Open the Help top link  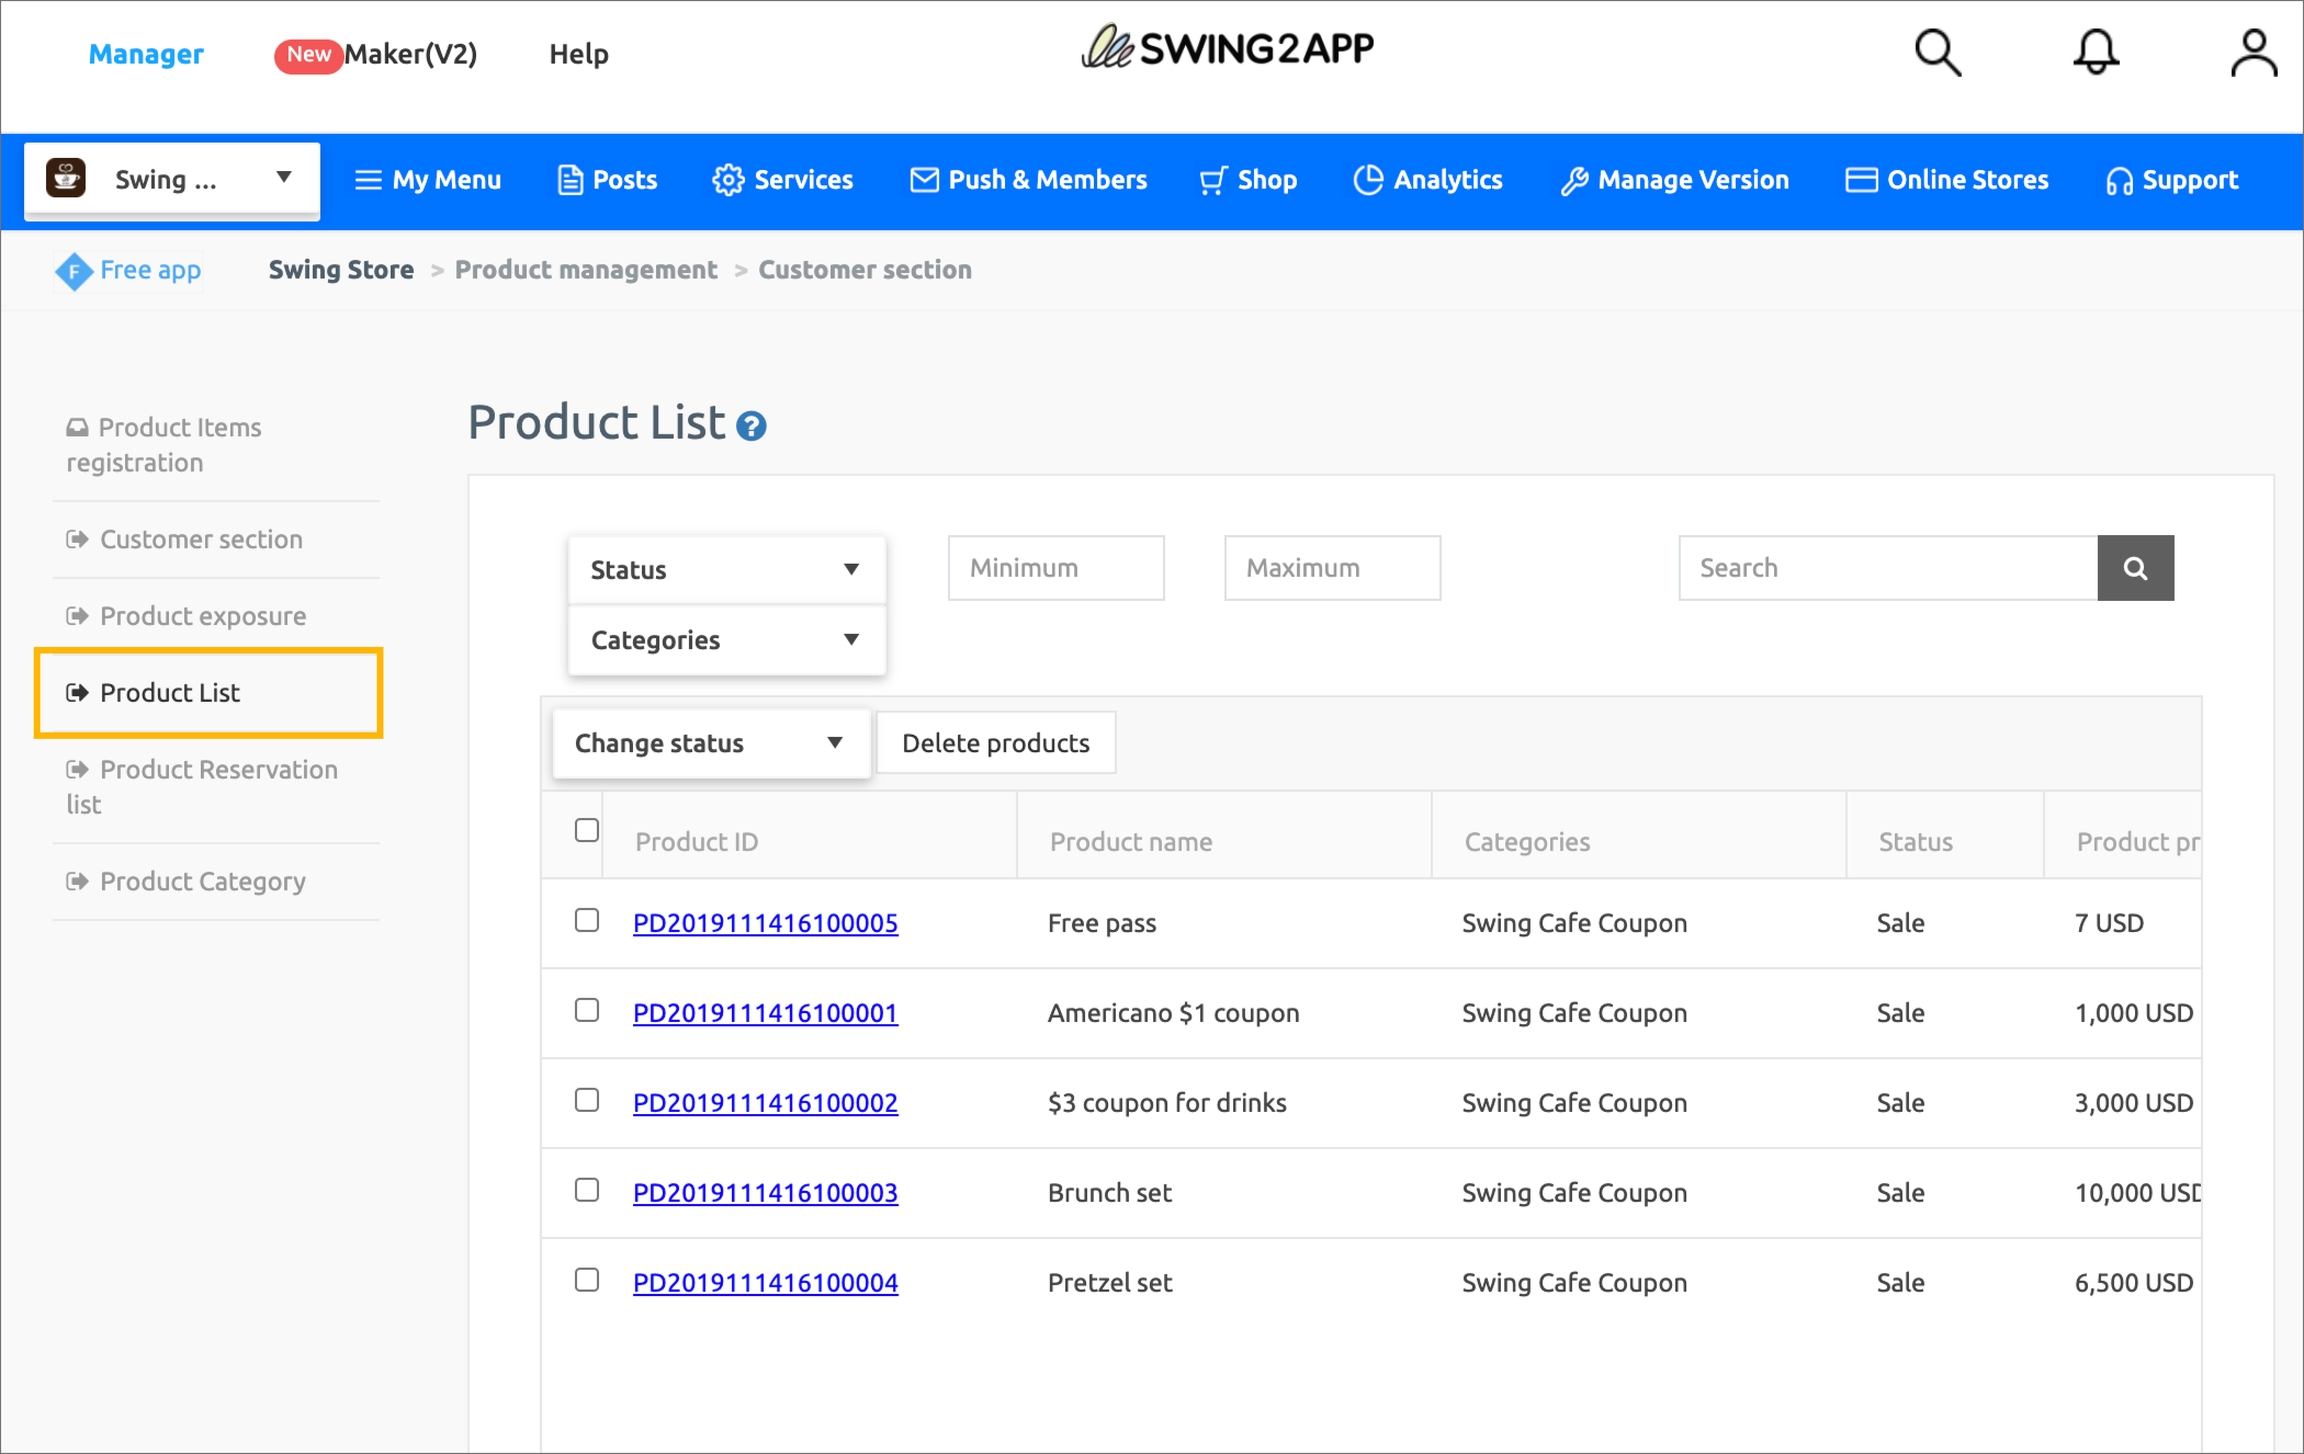pos(578,54)
